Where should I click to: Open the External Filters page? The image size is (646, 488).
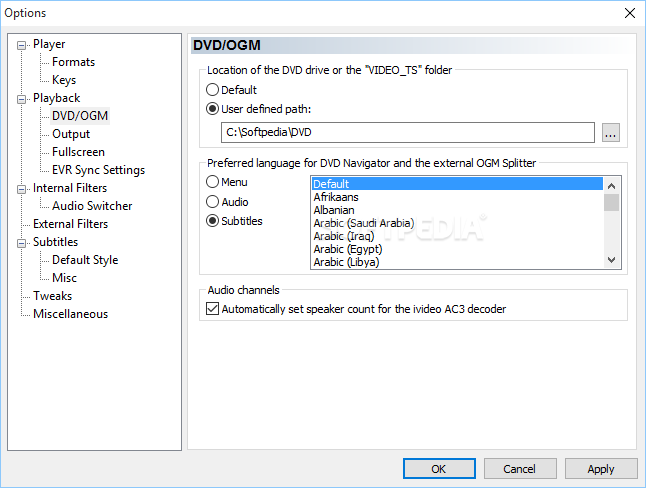click(70, 224)
